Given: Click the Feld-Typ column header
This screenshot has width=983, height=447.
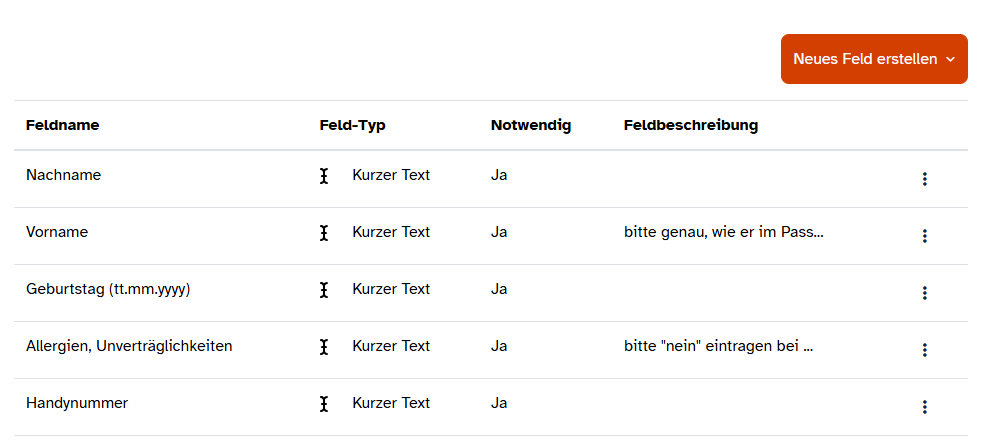Looking at the screenshot, I should (x=352, y=126).
